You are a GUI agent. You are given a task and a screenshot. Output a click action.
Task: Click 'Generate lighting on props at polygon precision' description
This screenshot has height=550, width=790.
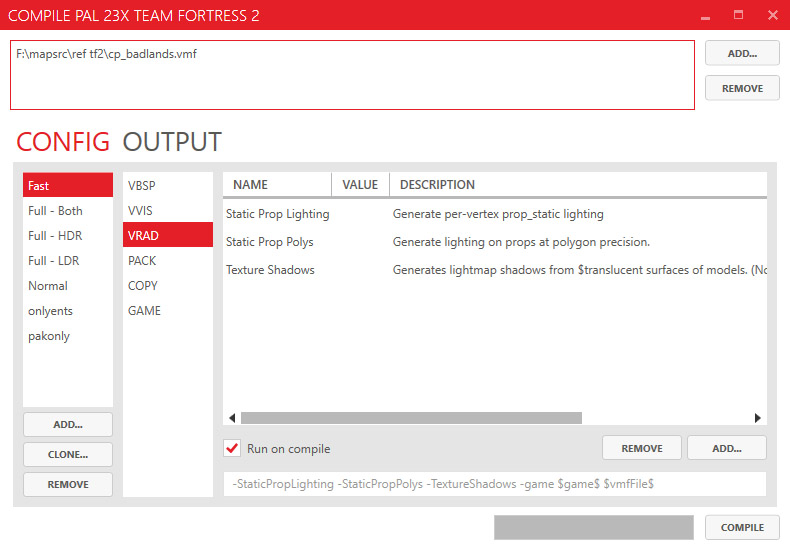click(x=521, y=242)
